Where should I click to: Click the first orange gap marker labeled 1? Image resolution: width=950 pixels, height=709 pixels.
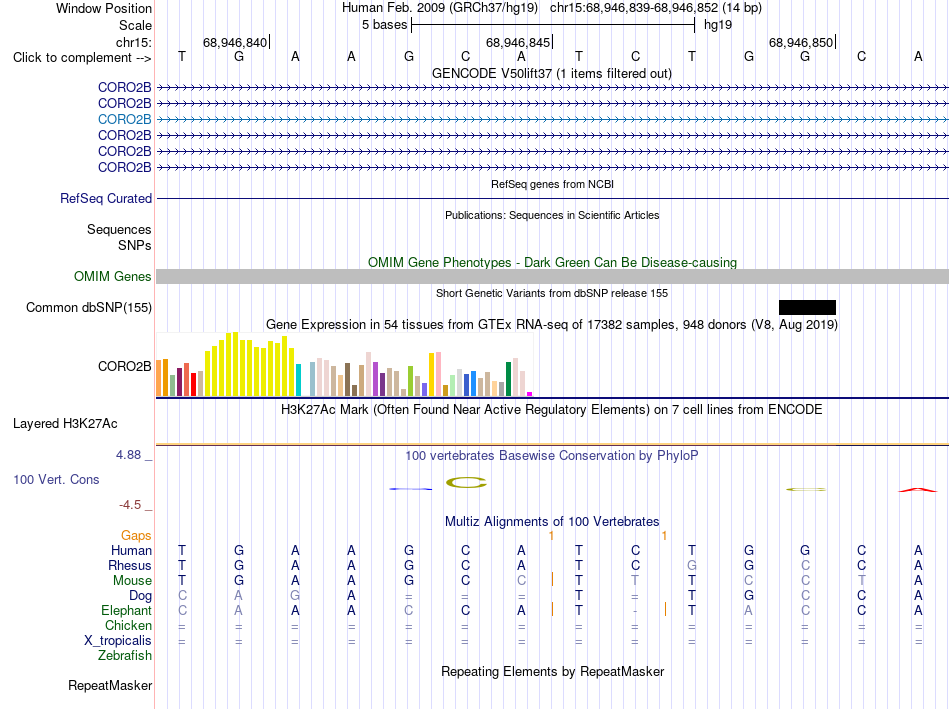point(551,536)
